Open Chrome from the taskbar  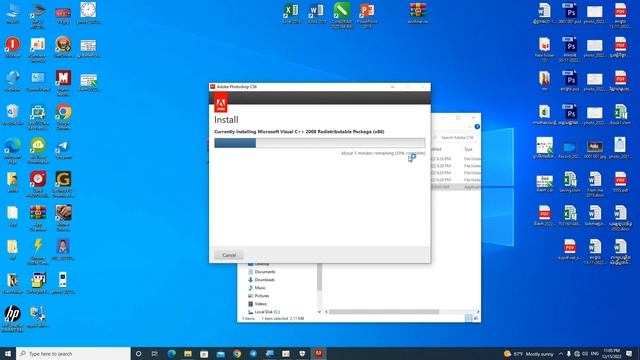tap(237, 353)
